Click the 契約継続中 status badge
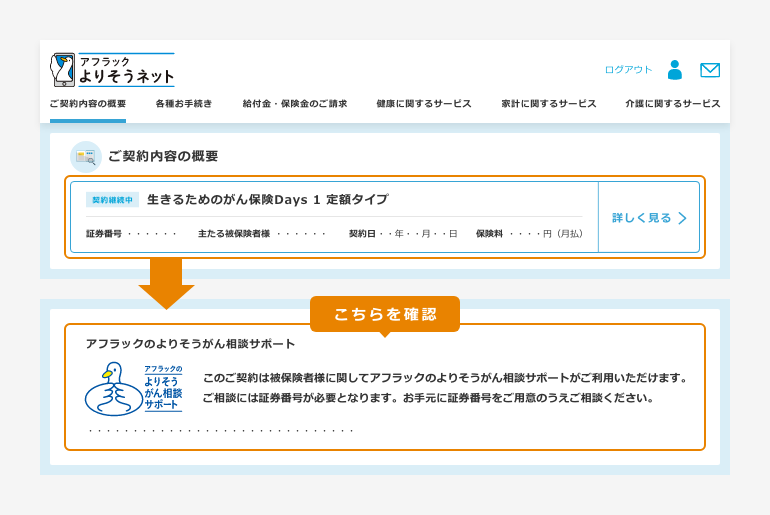The image size is (770, 515). pos(112,200)
